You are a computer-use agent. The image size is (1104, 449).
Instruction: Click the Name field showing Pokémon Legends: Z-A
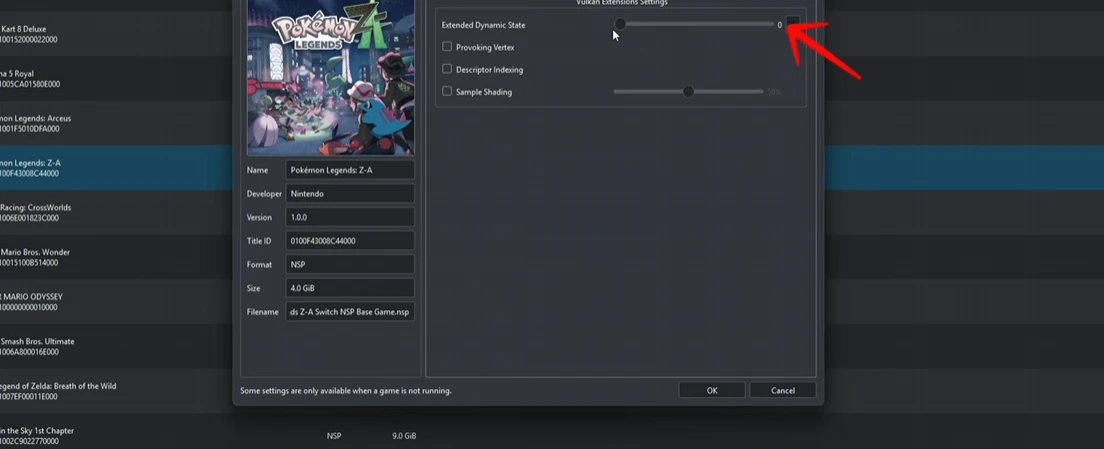(x=350, y=170)
